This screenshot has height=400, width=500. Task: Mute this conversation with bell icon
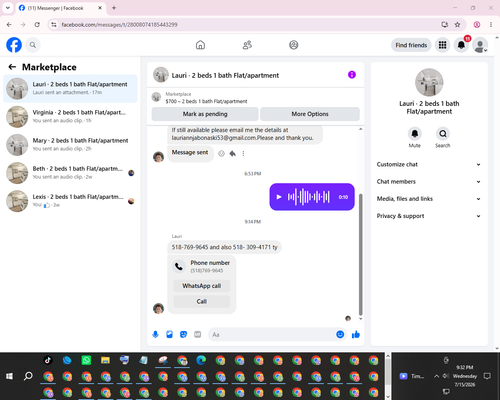[415, 134]
